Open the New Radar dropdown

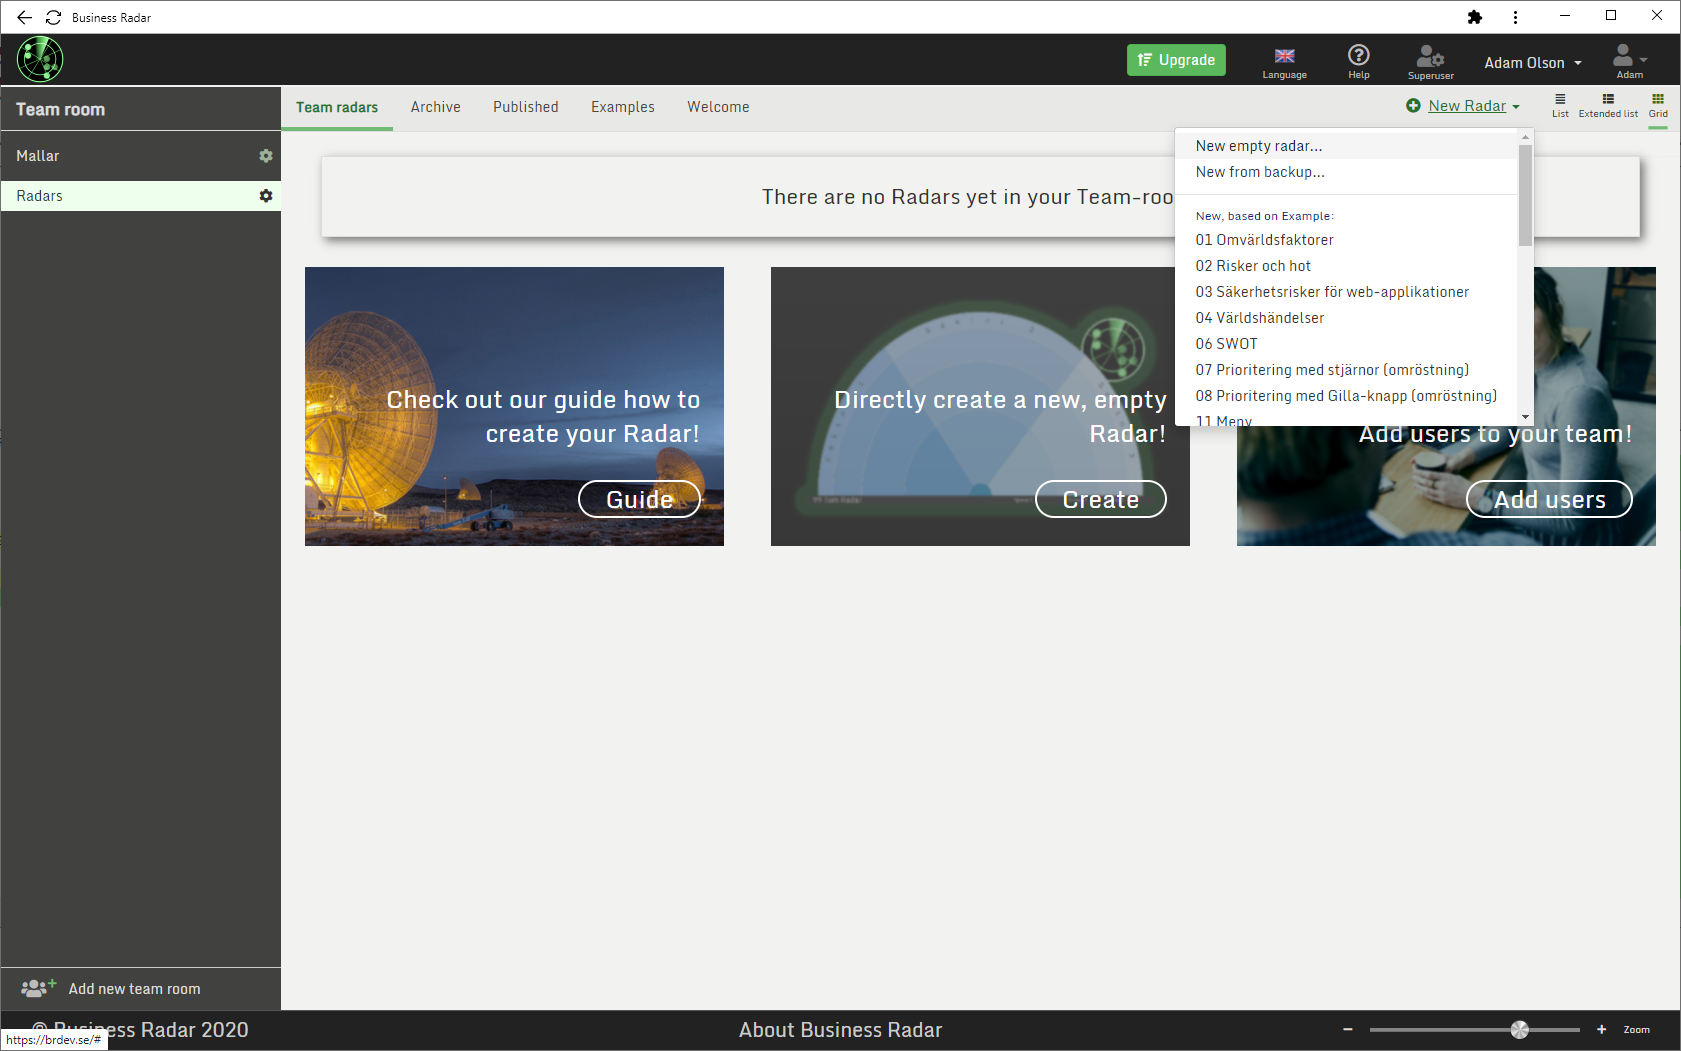click(1463, 106)
